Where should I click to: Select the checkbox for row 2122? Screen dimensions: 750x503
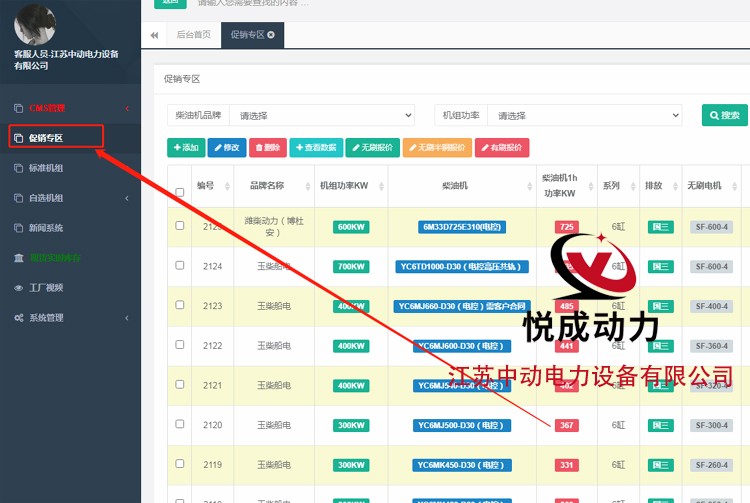180,345
